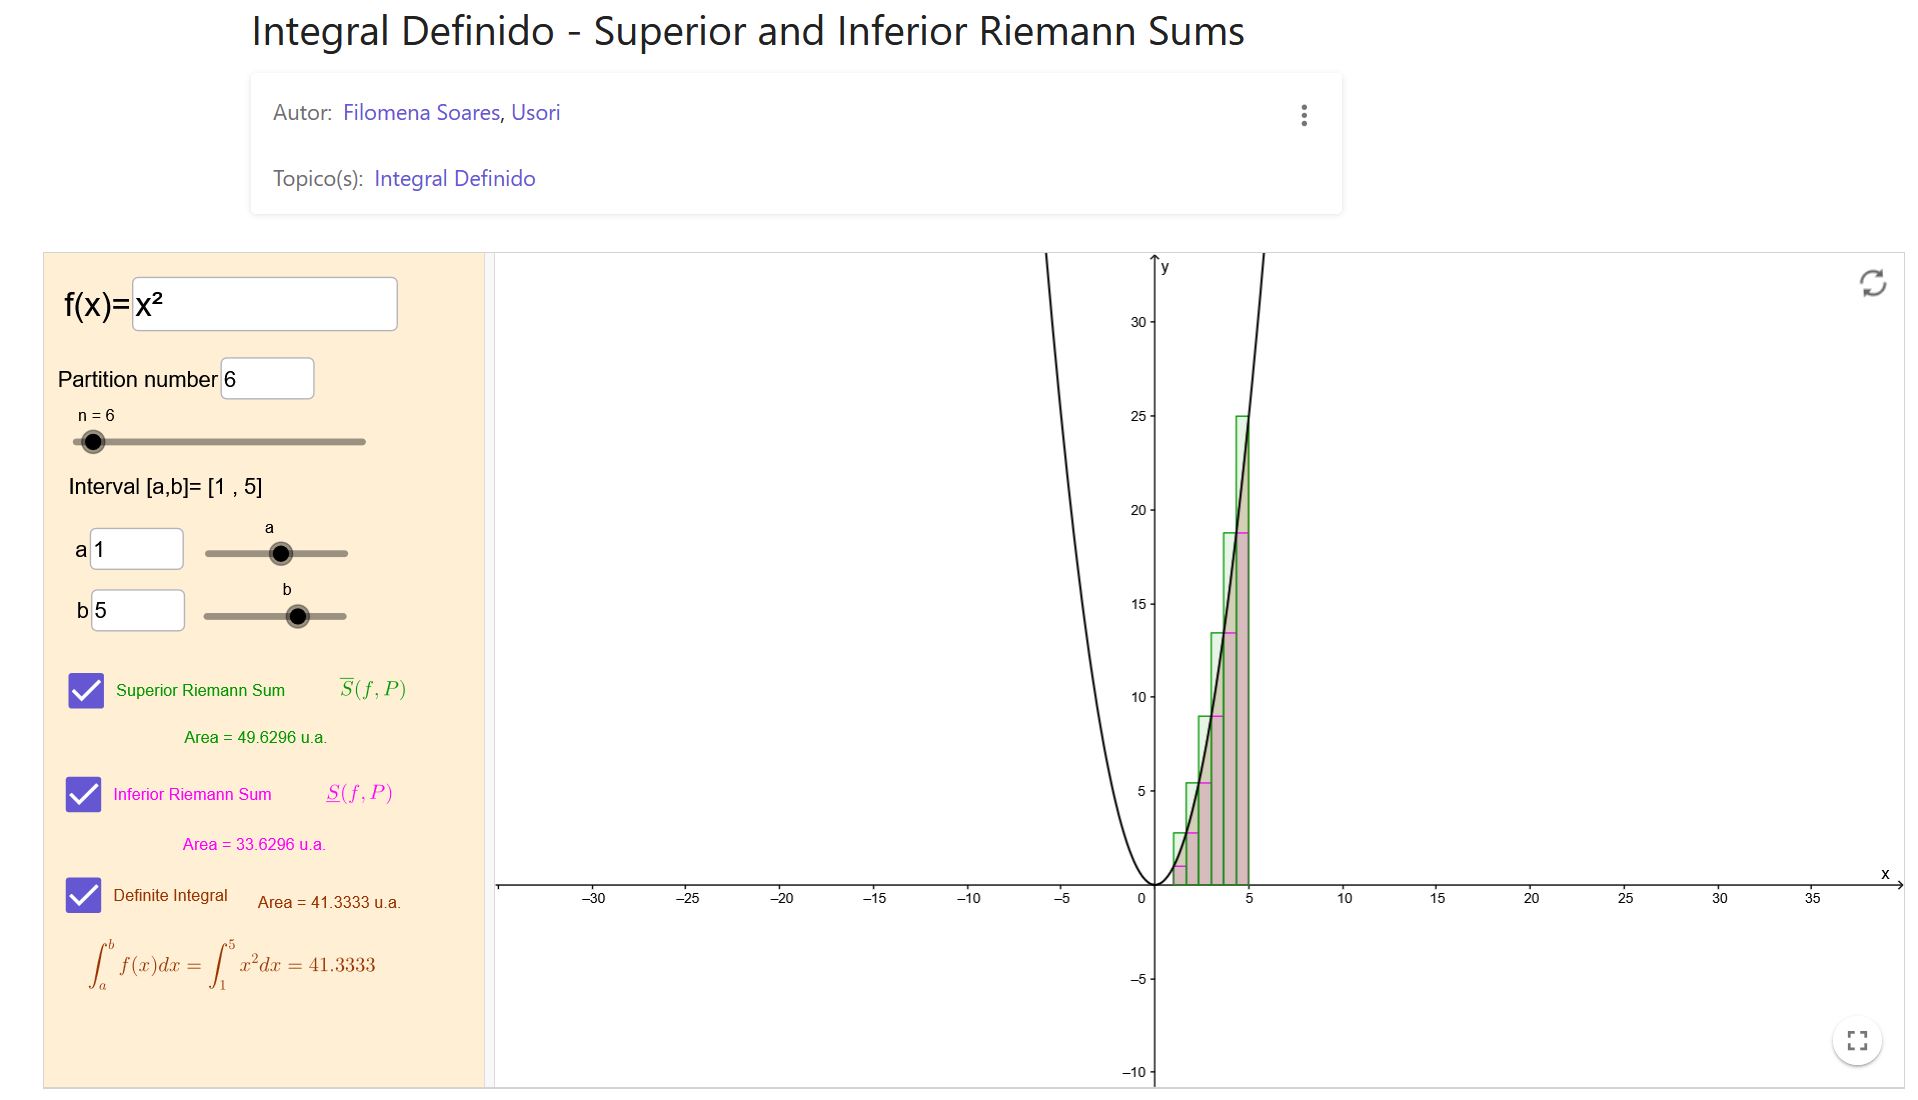
Task: Toggle the Inferior Riemann Sum checkbox
Action: [x=83, y=794]
